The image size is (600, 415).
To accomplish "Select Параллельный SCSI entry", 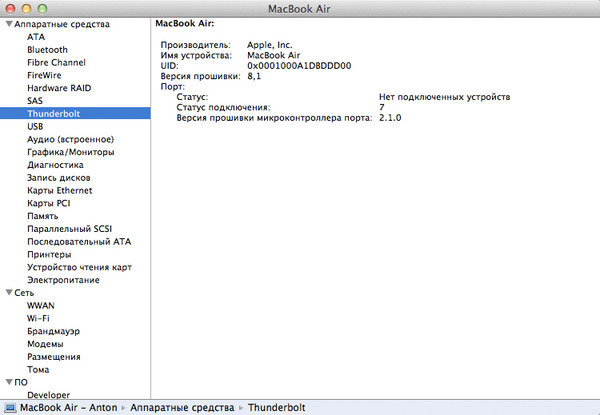I will click(x=70, y=229).
